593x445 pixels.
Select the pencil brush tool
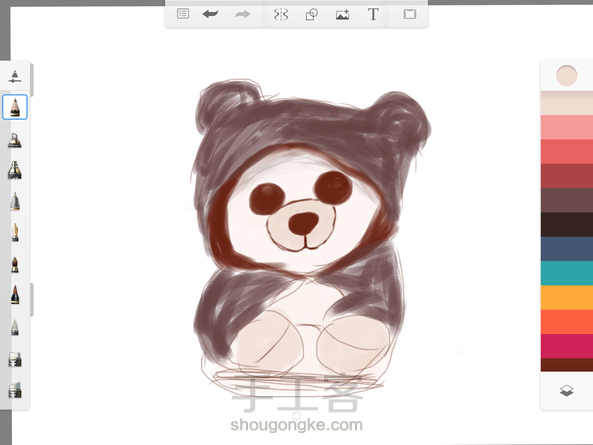15,107
